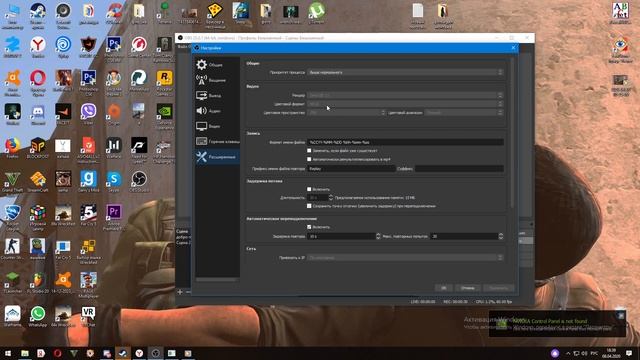Open the Bind to IP dropdown

(405, 258)
